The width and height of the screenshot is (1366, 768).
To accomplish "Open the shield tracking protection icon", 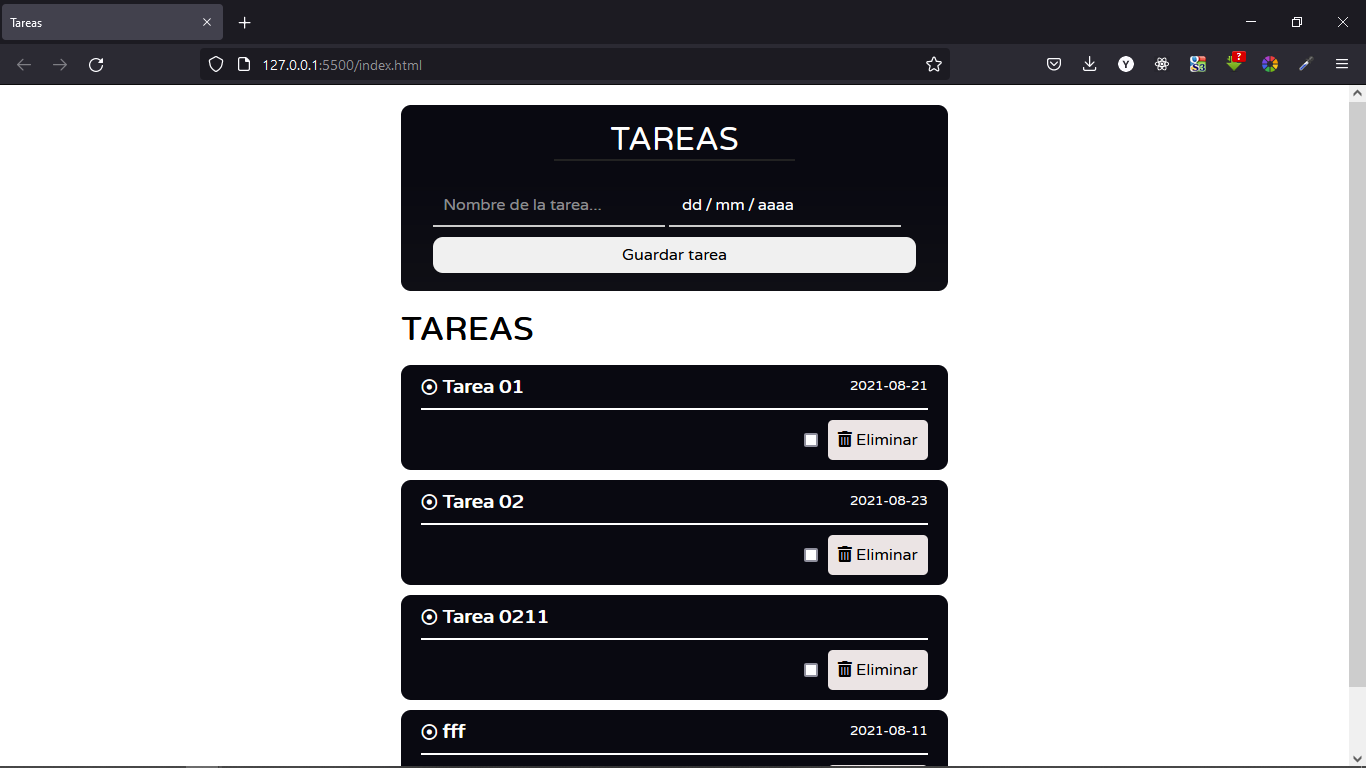I will [215, 65].
